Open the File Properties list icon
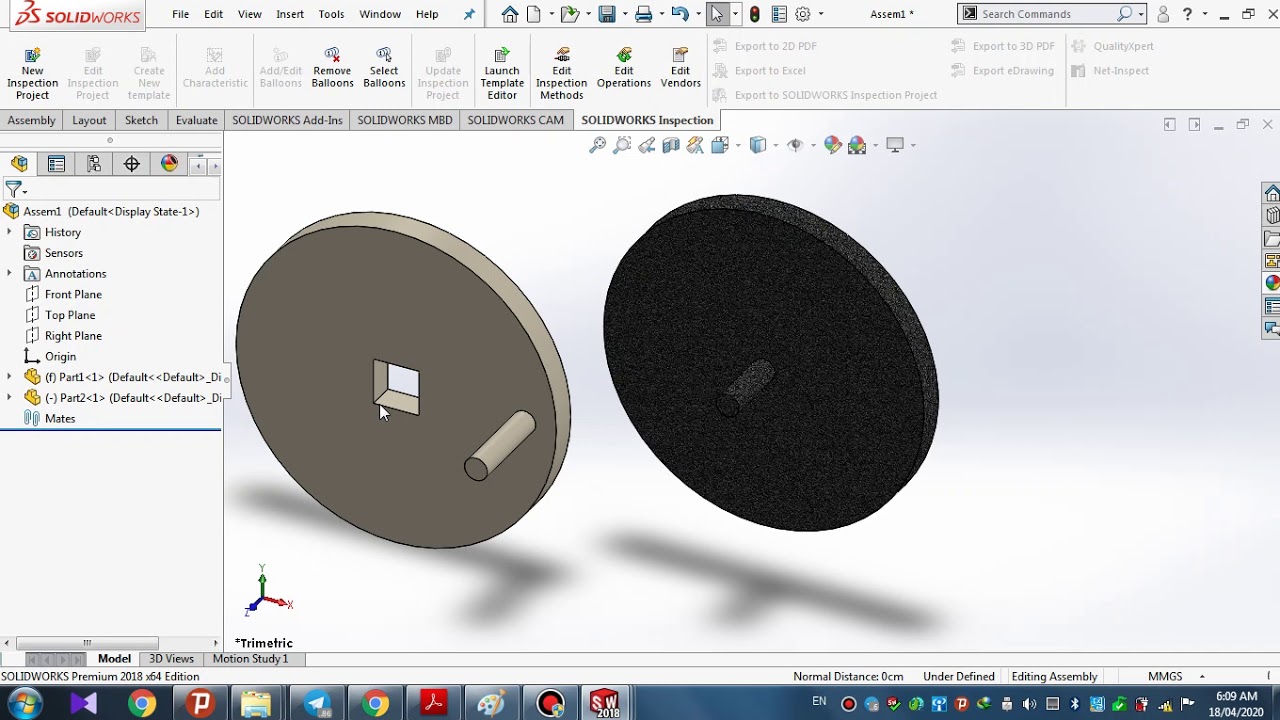 pyautogui.click(x=779, y=14)
